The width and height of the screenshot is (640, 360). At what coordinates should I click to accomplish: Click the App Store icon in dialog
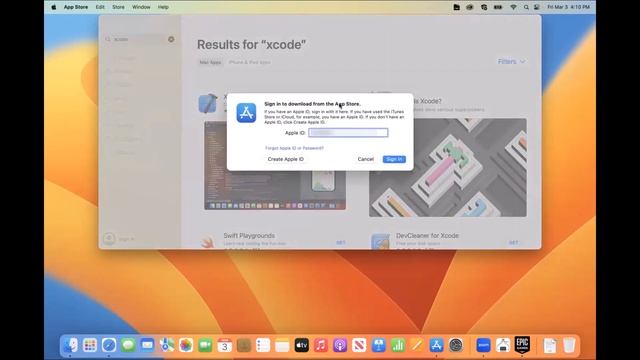pos(246,113)
